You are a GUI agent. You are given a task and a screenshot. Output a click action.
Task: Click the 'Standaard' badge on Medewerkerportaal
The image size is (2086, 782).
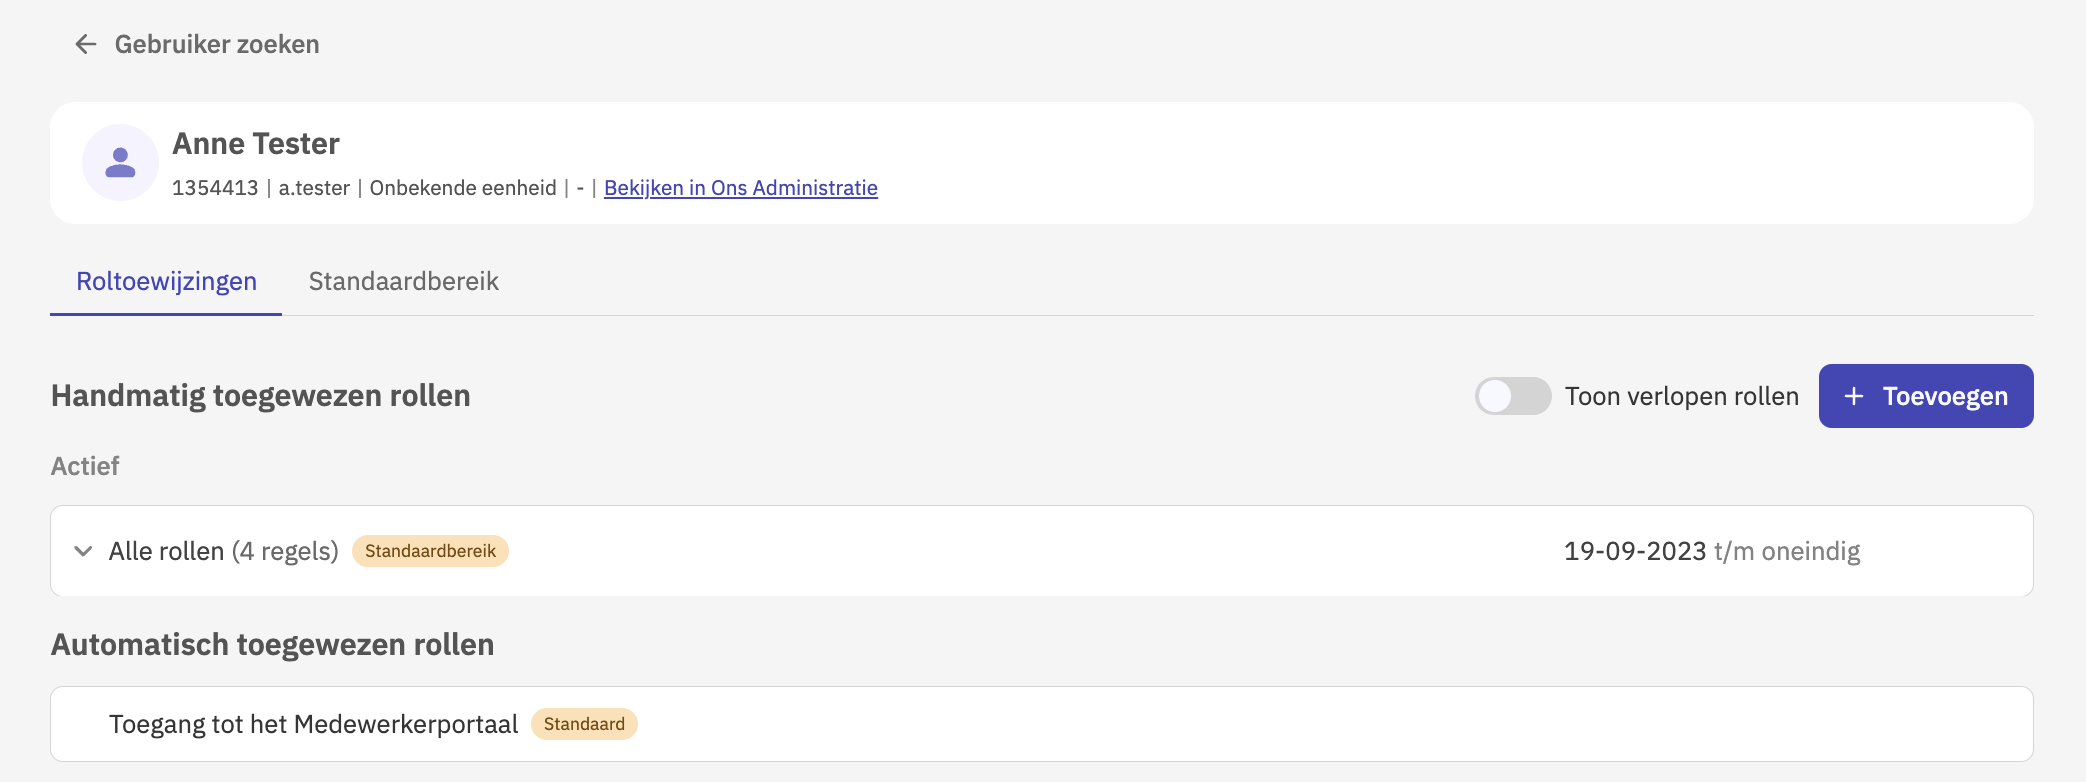pyautogui.click(x=584, y=724)
